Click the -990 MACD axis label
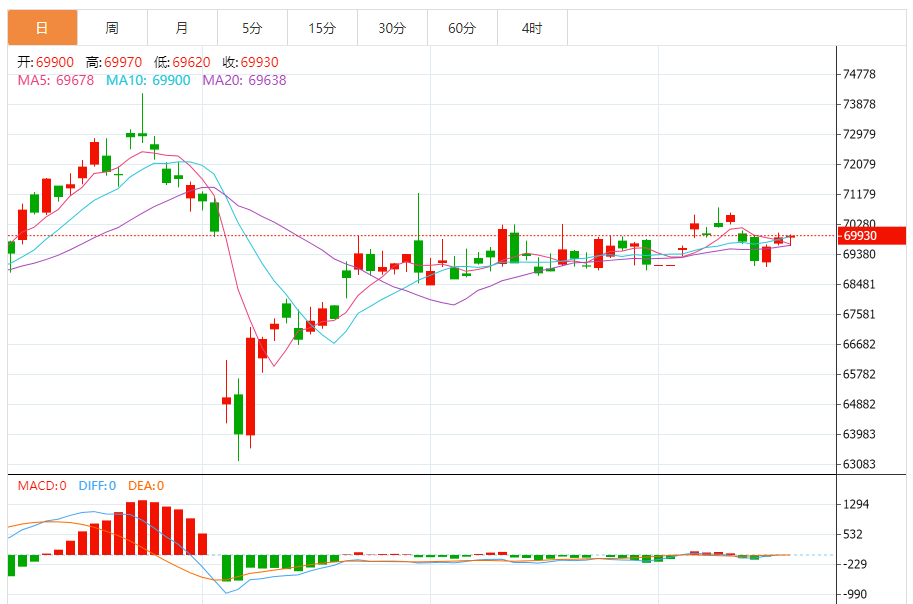 pos(855,594)
